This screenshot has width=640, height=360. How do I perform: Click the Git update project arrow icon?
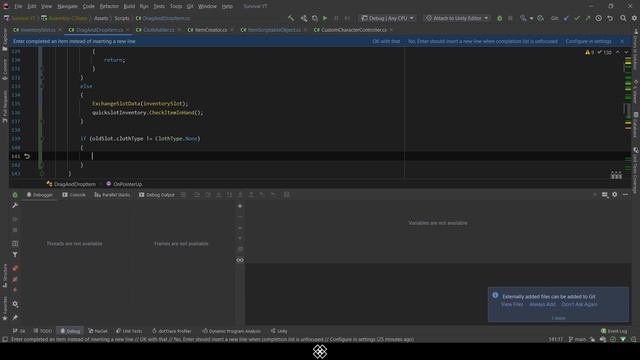coord(566,18)
